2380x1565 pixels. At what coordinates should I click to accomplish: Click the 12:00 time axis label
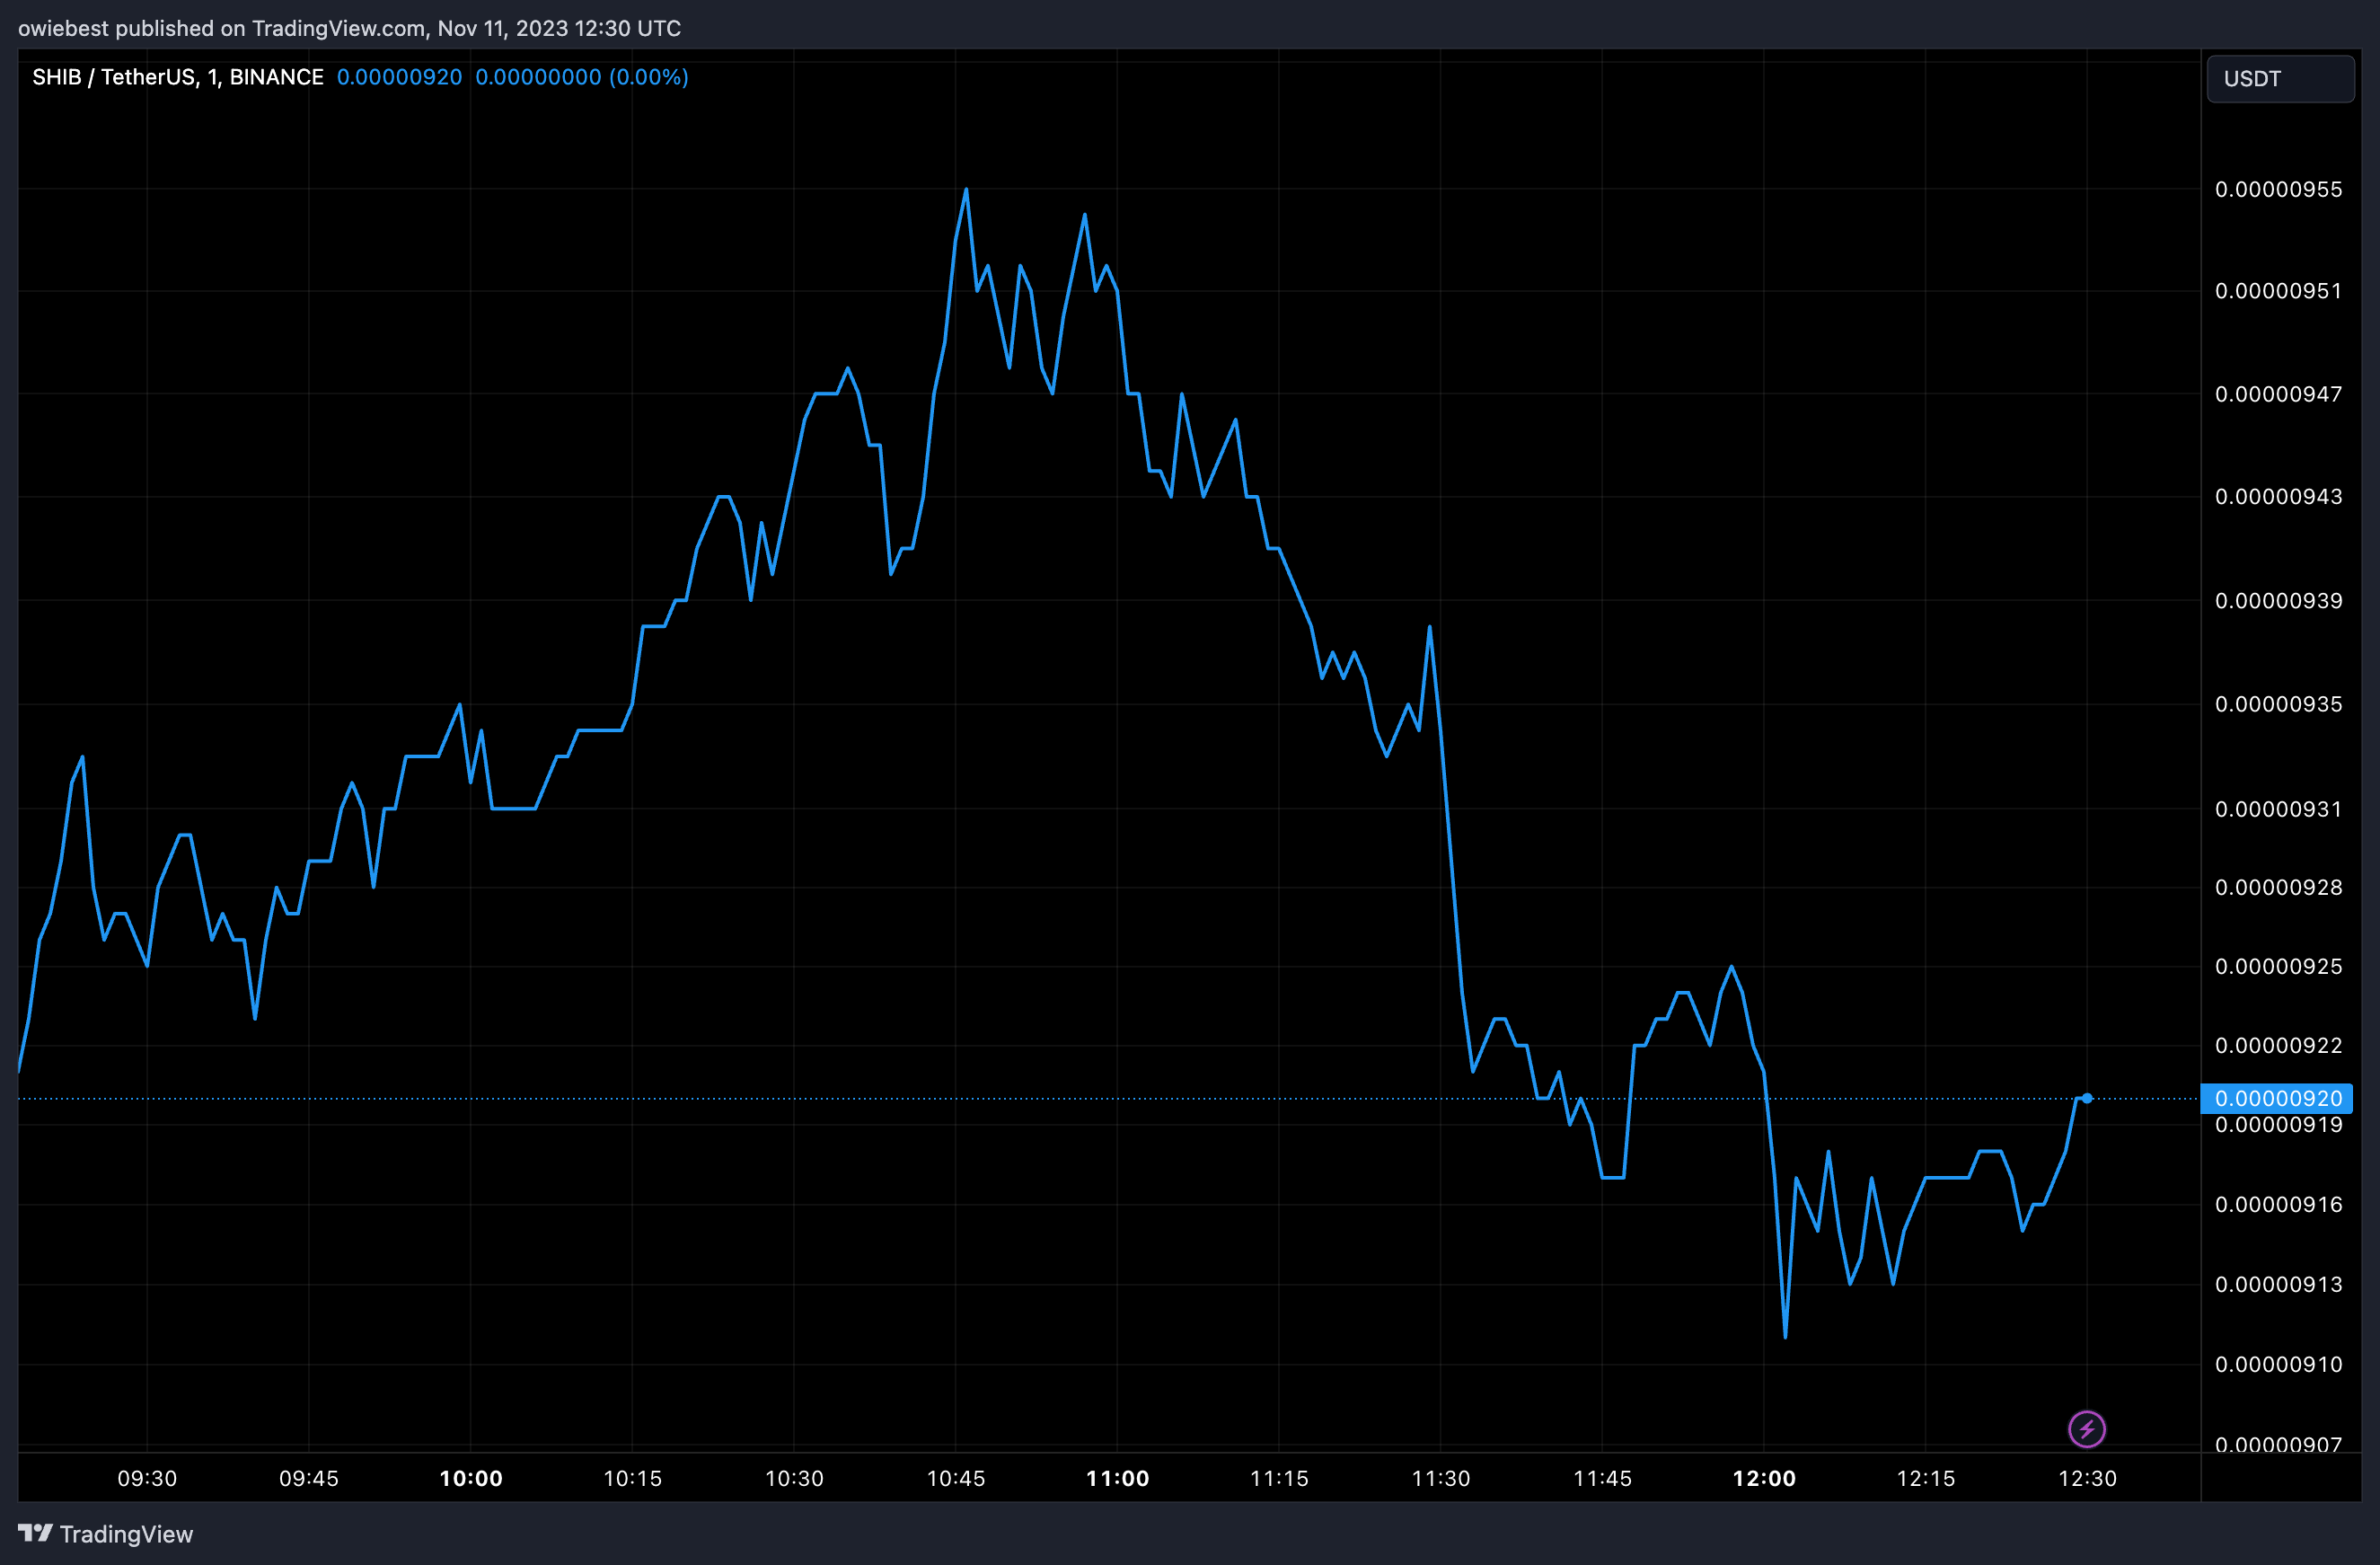coord(1764,1478)
